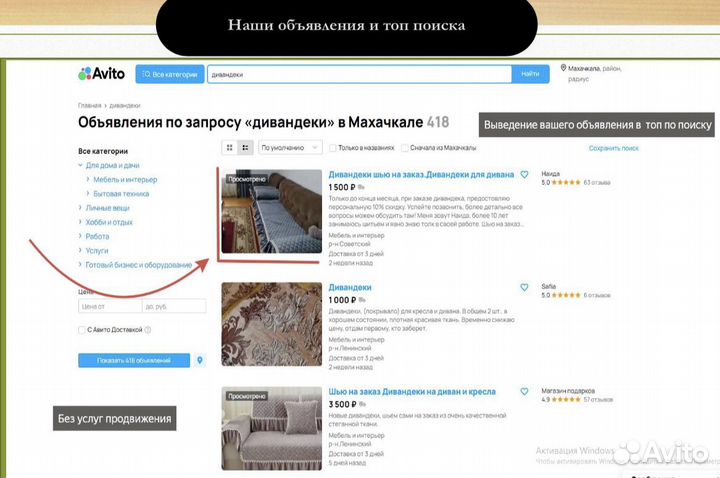Select Личные вещи category link
The width and height of the screenshot is (720, 478).
[x=107, y=208]
